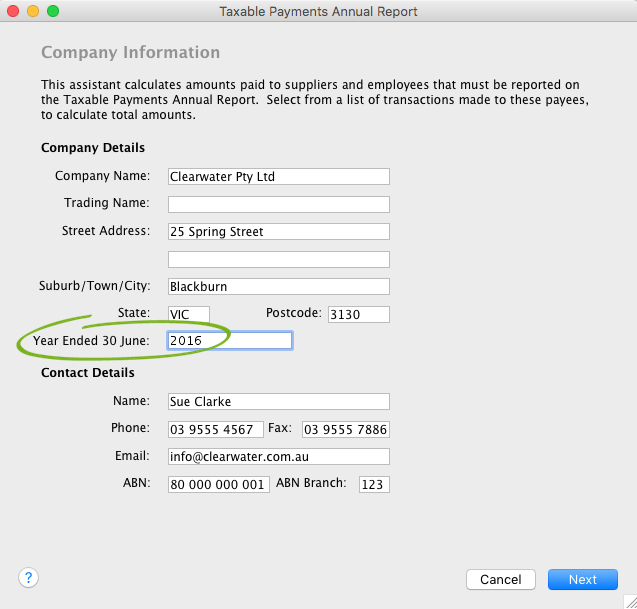Close the window with red button
This screenshot has height=609, width=637.
tap(13, 11)
